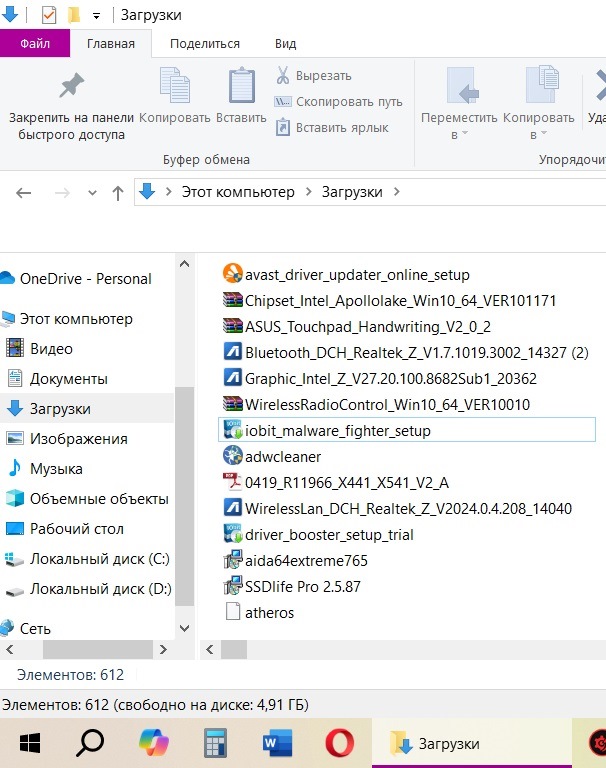Click the forward navigation arrow

point(62,193)
